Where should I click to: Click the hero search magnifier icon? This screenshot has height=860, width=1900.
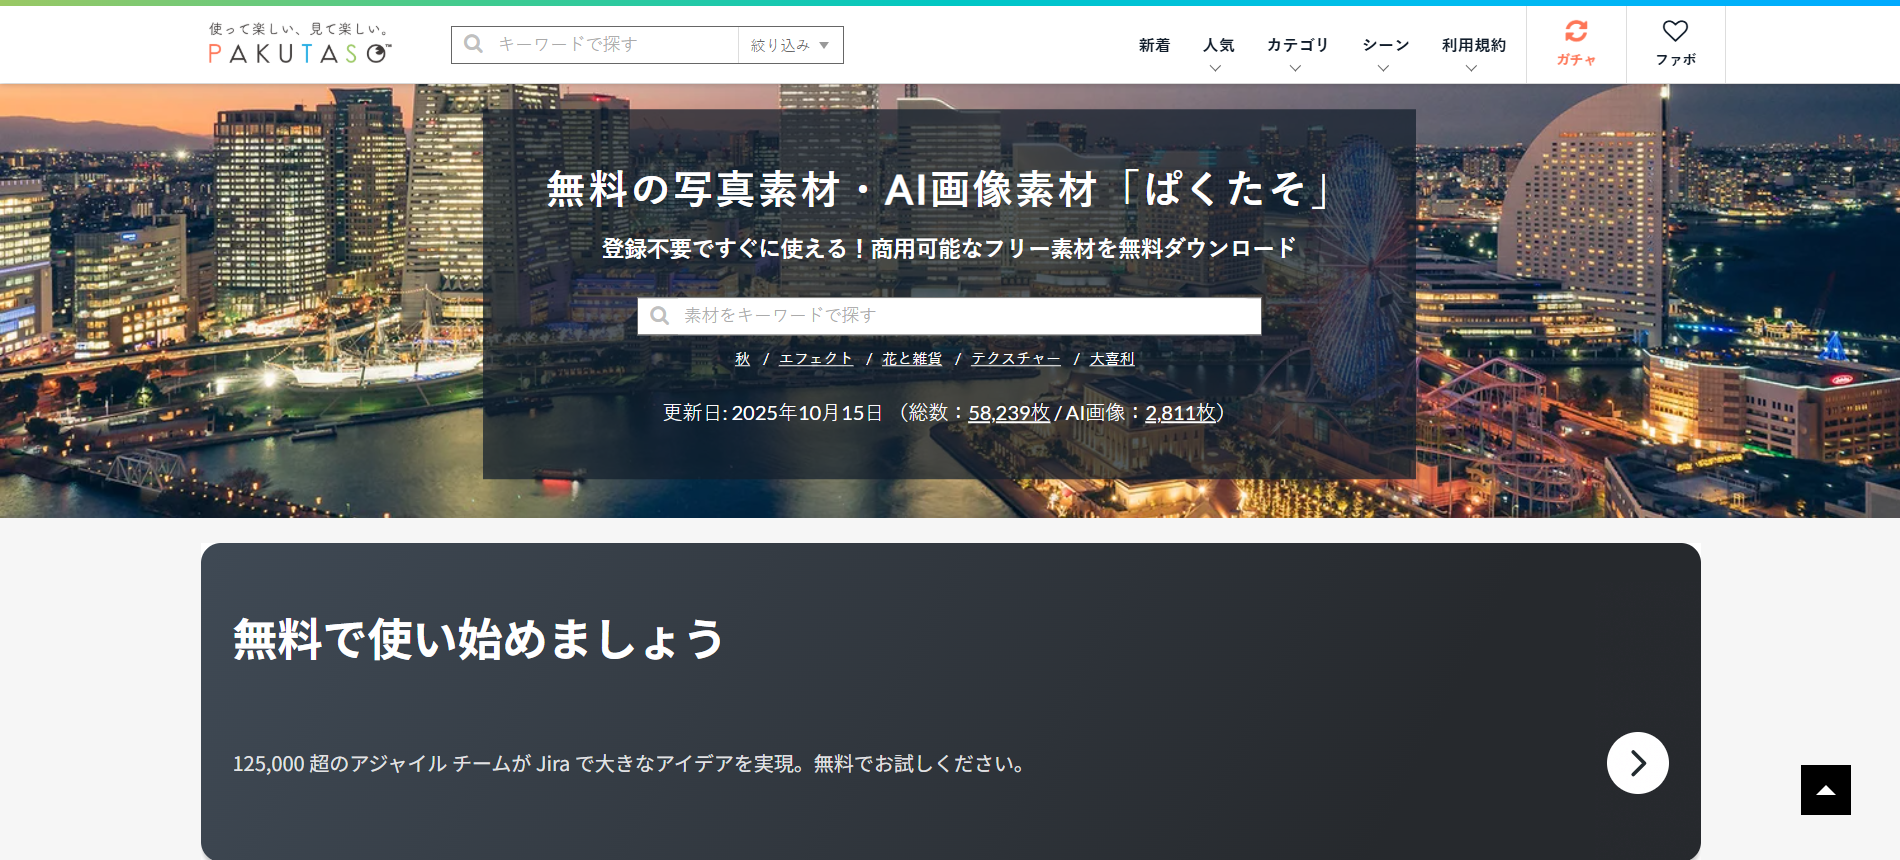click(660, 316)
